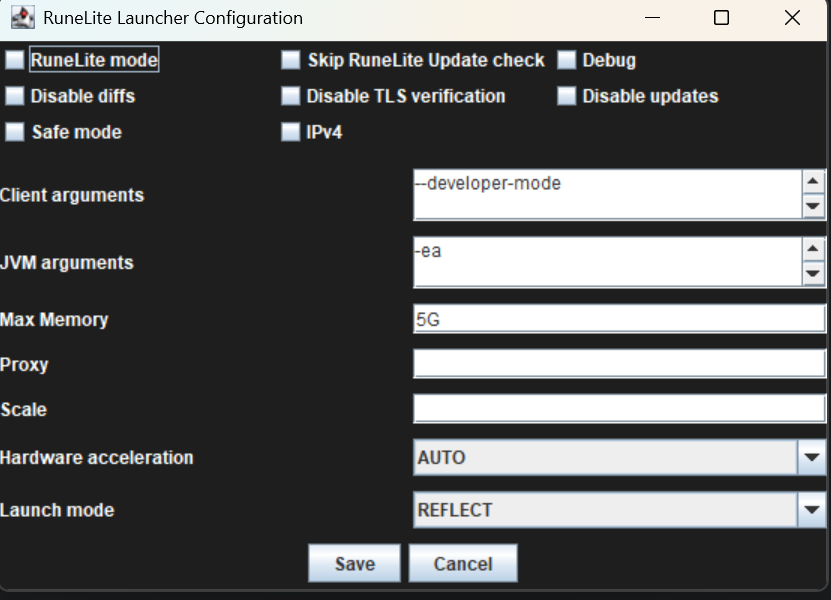Enable Disable updates

click(567, 96)
